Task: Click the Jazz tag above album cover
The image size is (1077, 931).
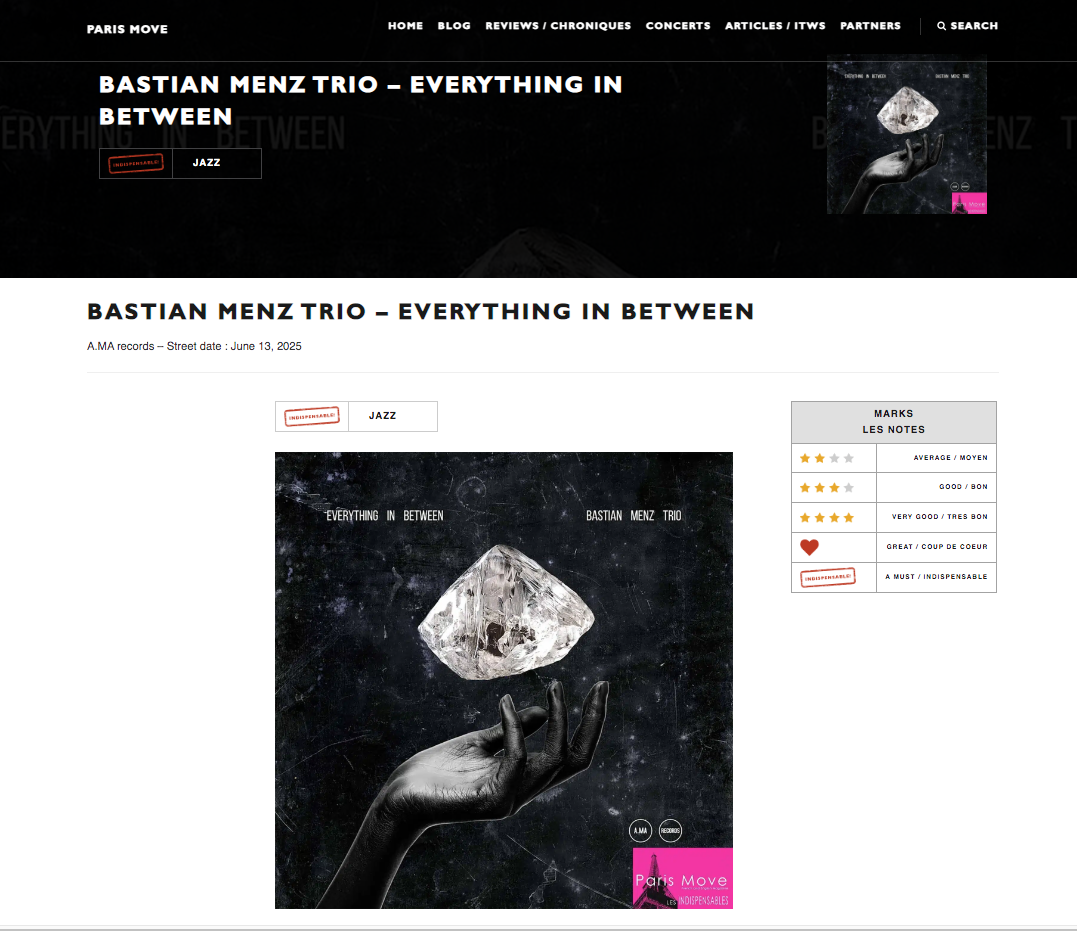Action: coord(383,416)
